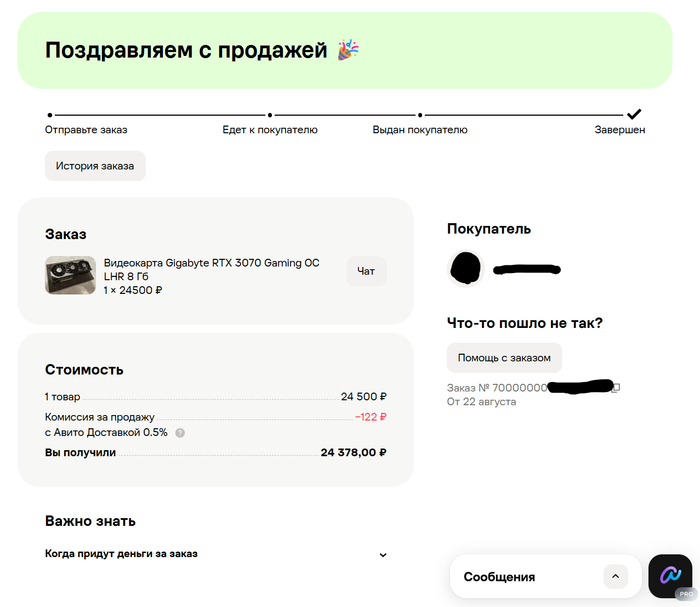The width and height of the screenshot is (700, 607).
Task: Open the Avito Pro assistant icon
Action: pos(670,576)
